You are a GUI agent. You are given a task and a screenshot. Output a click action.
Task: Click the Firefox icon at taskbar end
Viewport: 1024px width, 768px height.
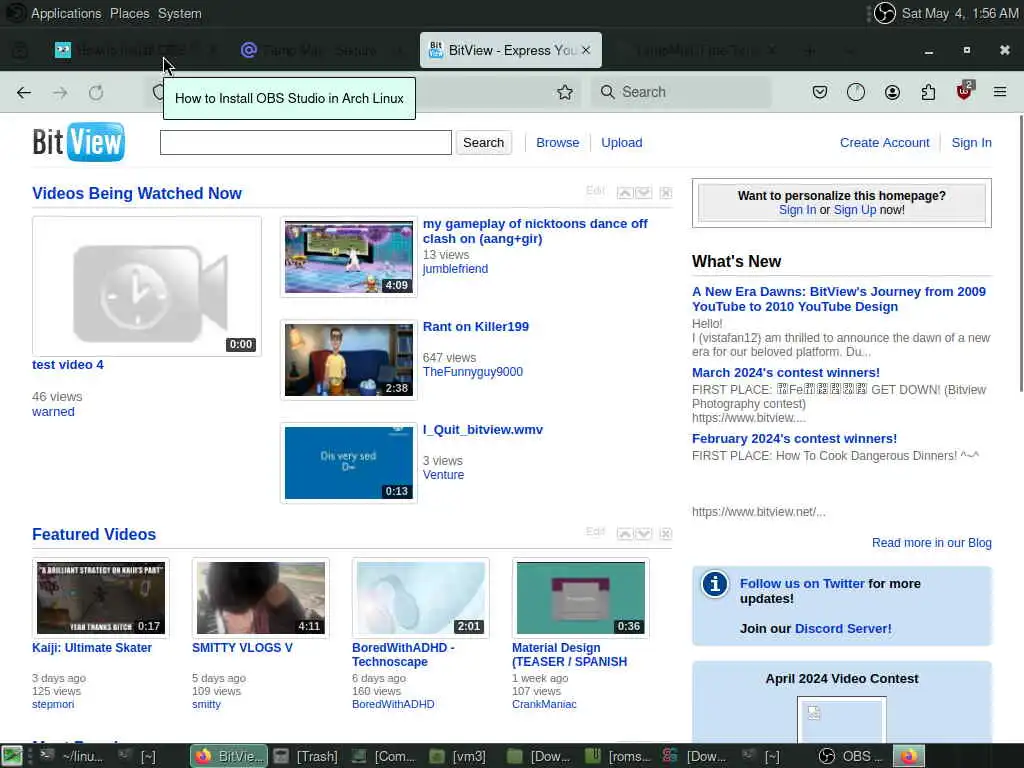click(x=909, y=756)
